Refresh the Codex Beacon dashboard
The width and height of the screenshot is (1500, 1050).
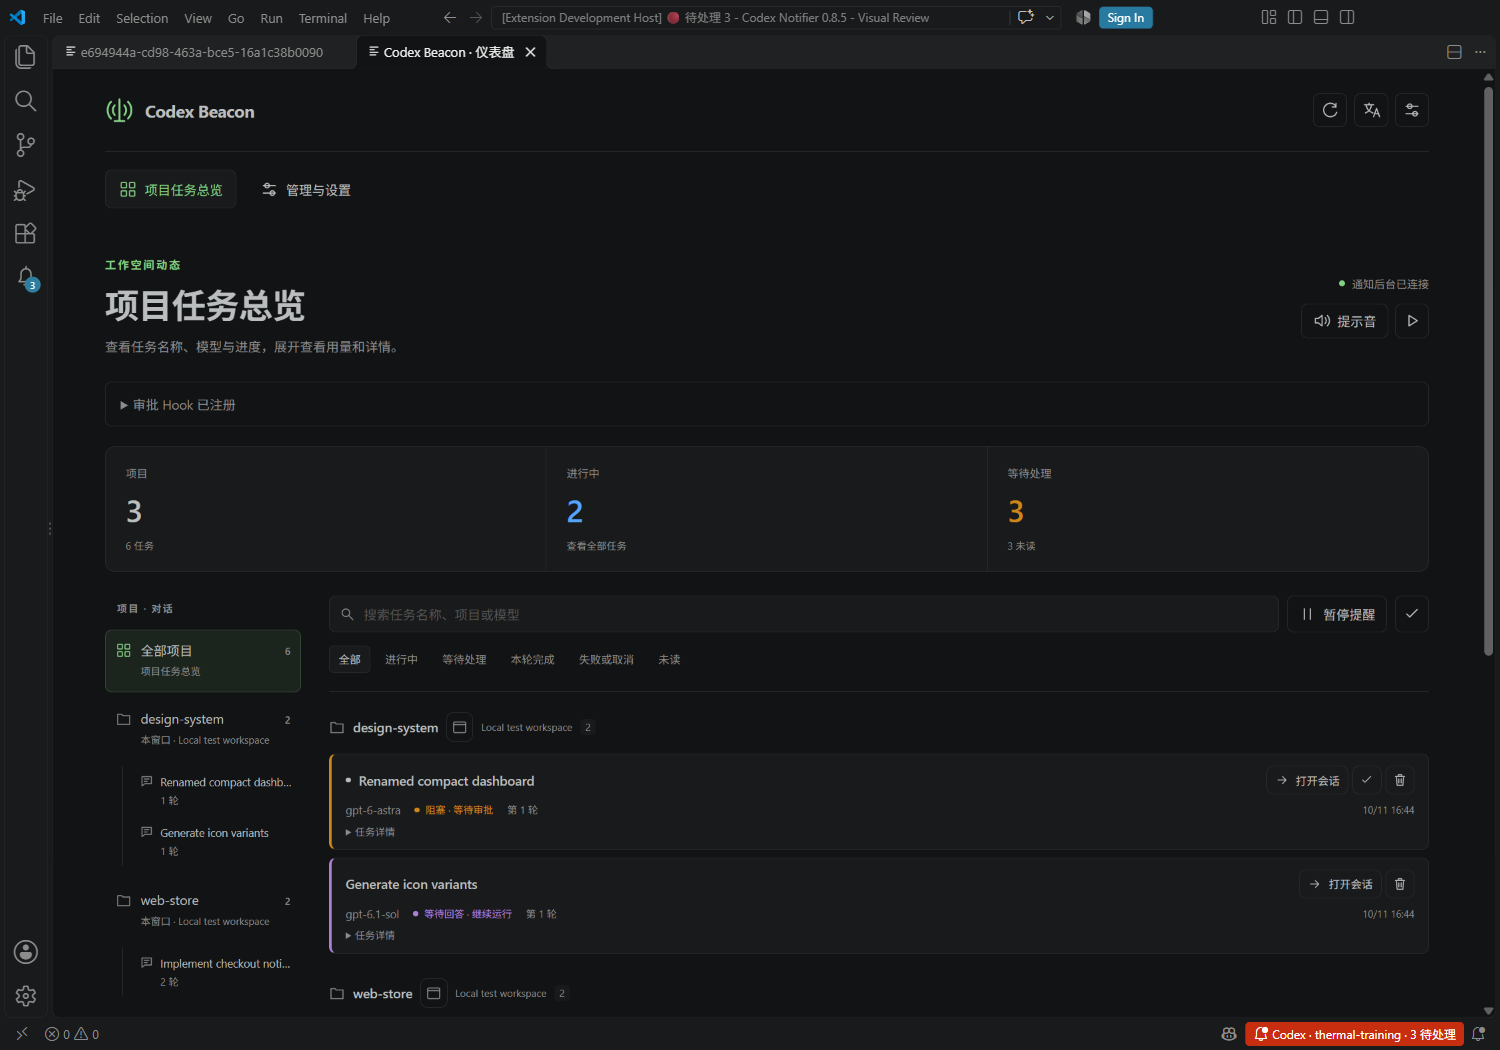1330,110
